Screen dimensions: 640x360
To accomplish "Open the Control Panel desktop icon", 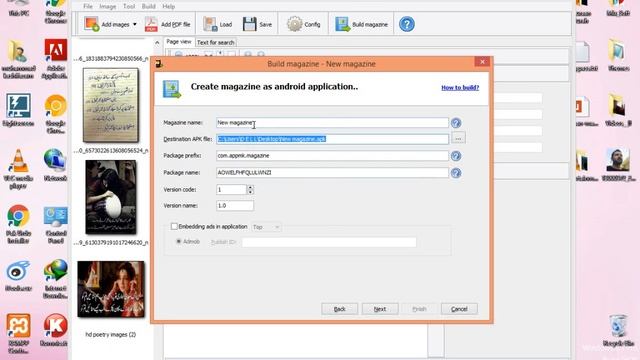I will pos(56,224).
